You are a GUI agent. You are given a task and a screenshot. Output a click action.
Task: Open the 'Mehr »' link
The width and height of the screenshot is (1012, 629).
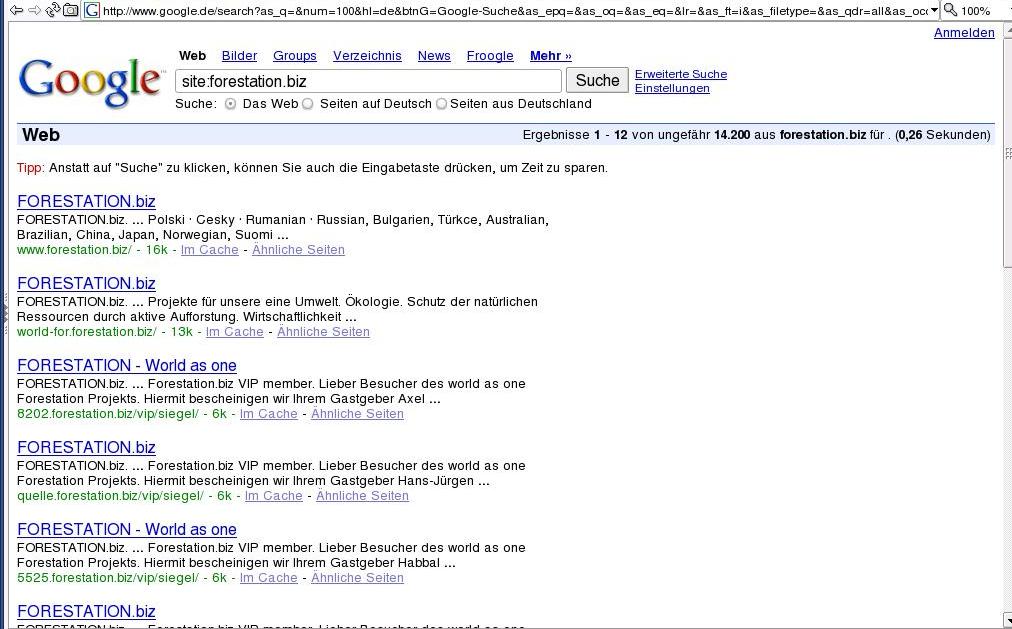pyautogui.click(x=551, y=55)
